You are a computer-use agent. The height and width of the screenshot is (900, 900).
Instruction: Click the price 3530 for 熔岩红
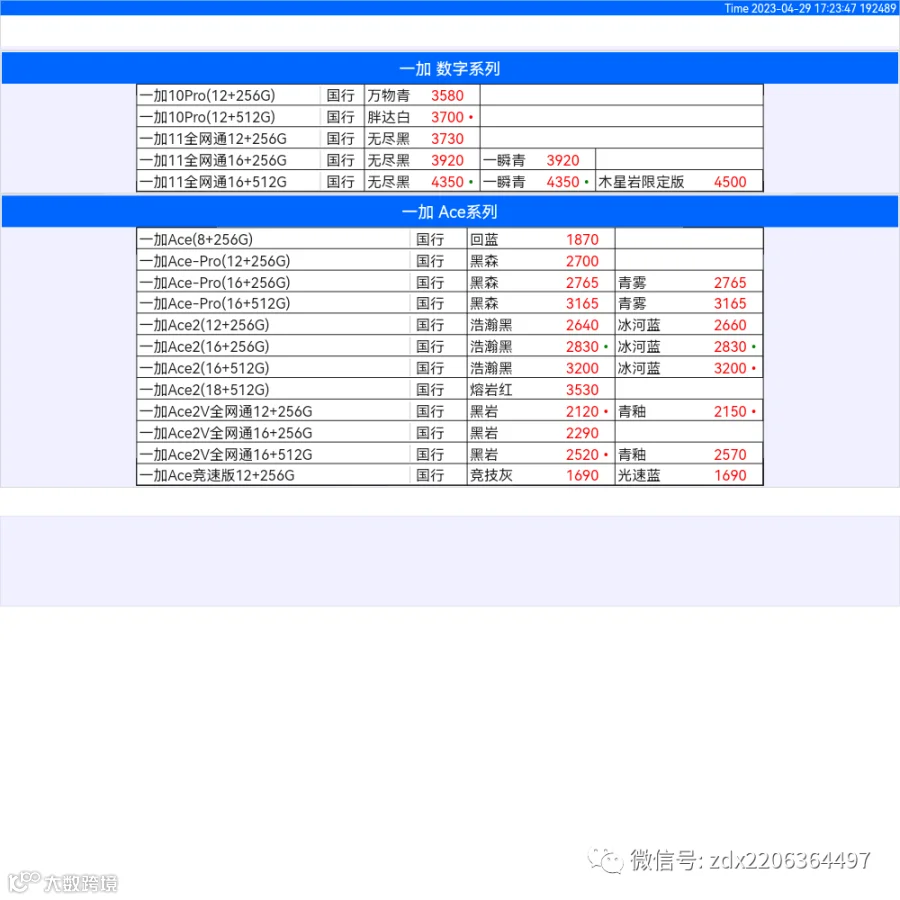(x=582, y=390)
